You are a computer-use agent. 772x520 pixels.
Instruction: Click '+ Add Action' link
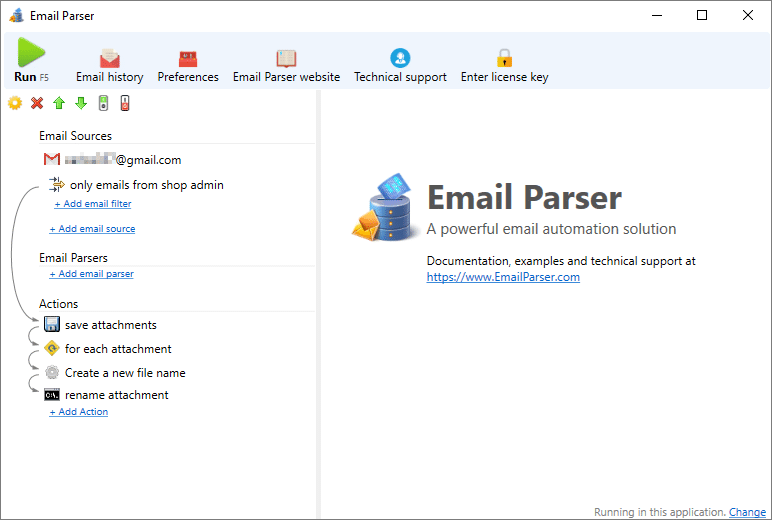click(x=78, y=412)
